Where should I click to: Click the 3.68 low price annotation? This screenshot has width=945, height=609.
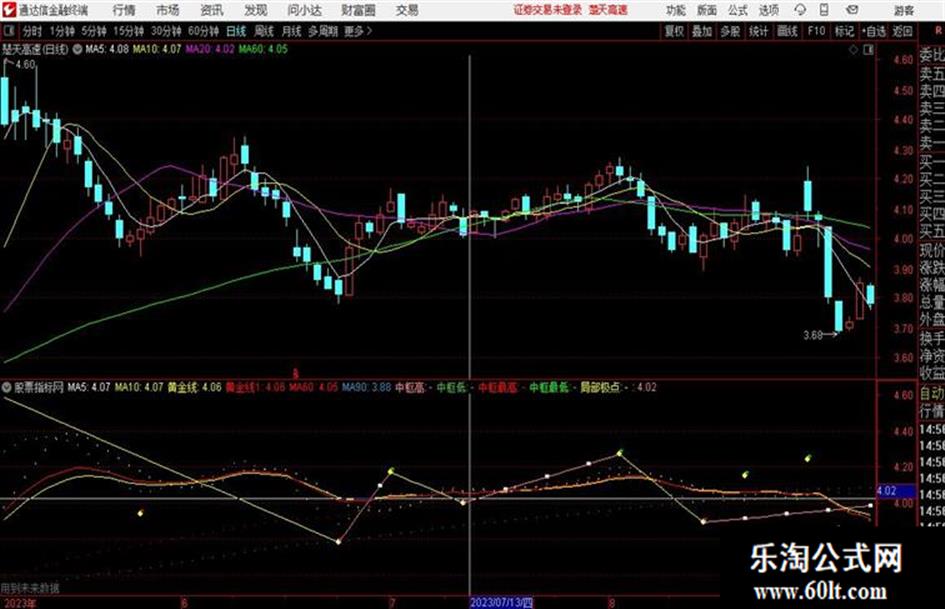(x=813, y=335)
